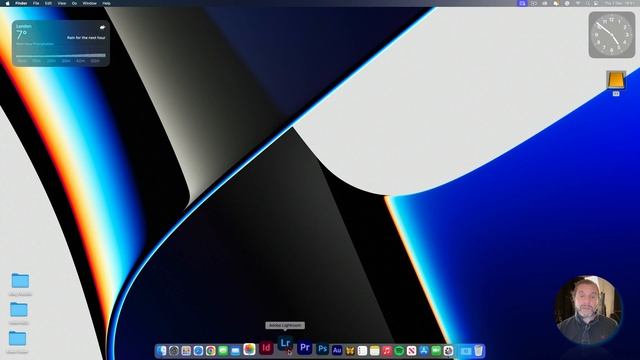
Task: Open the News app in Dock
Action: point(411,351)
